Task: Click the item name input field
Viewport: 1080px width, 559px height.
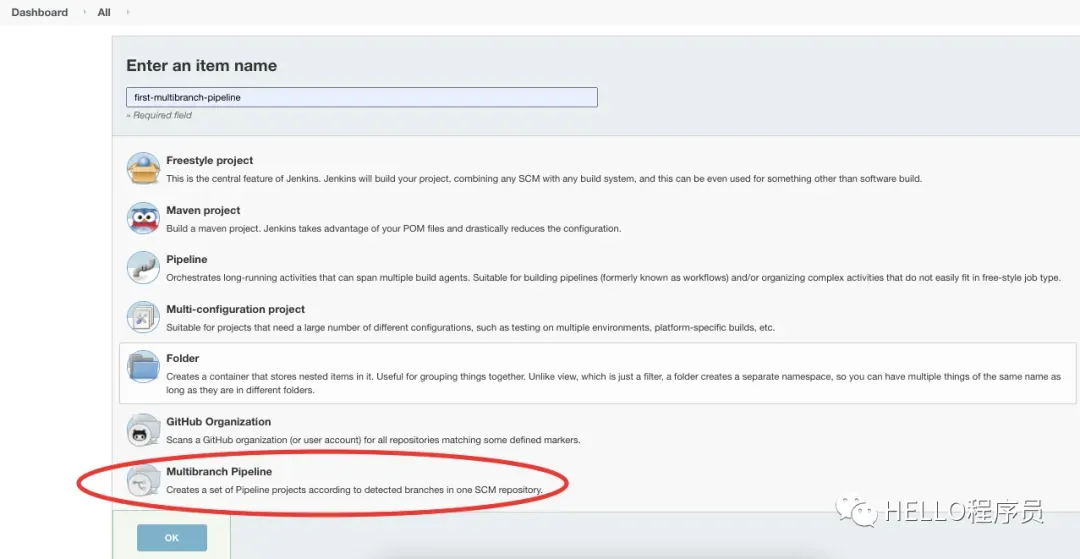Action: 362,97
